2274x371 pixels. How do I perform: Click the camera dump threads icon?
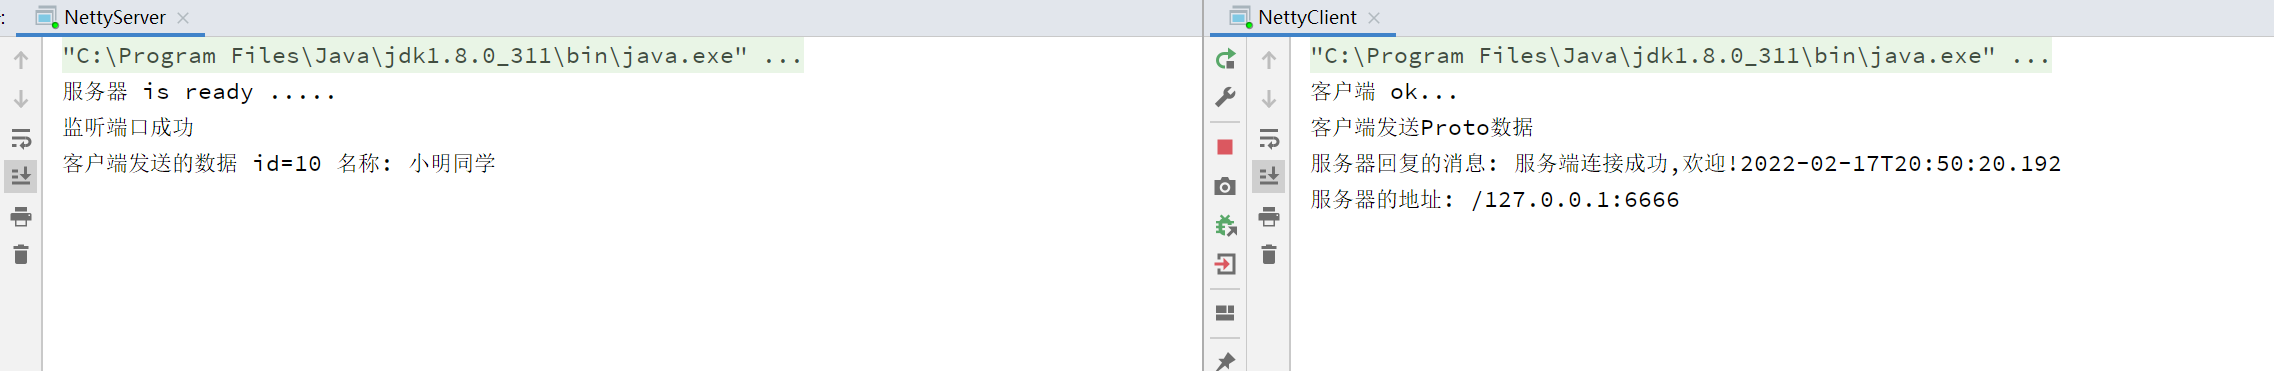pos(1225,186)
